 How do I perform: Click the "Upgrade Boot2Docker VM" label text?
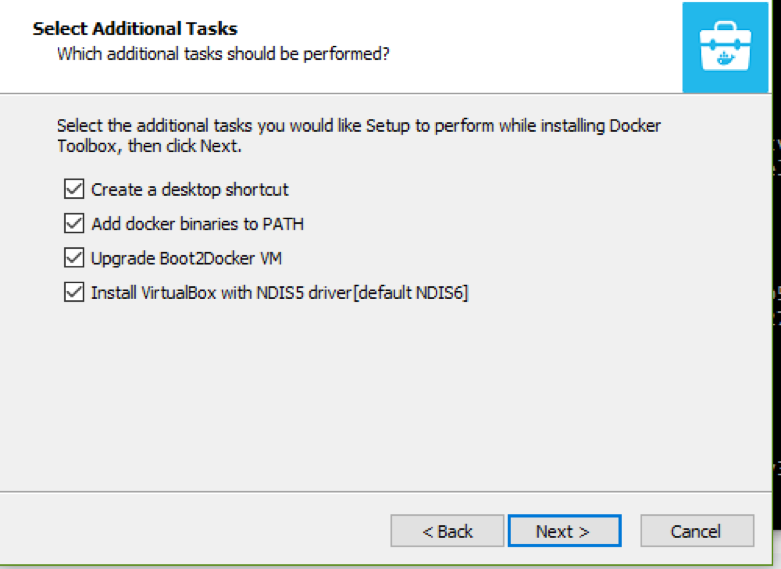(x=186, y=258)
